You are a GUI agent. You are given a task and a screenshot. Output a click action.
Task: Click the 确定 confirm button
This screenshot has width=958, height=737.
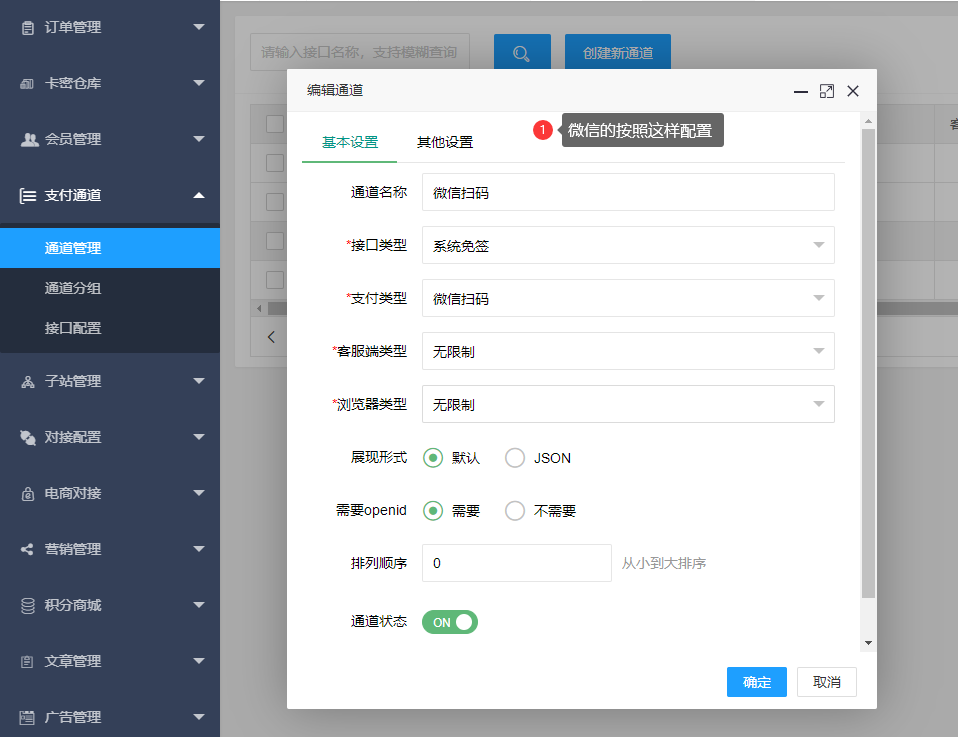[756, 682]
